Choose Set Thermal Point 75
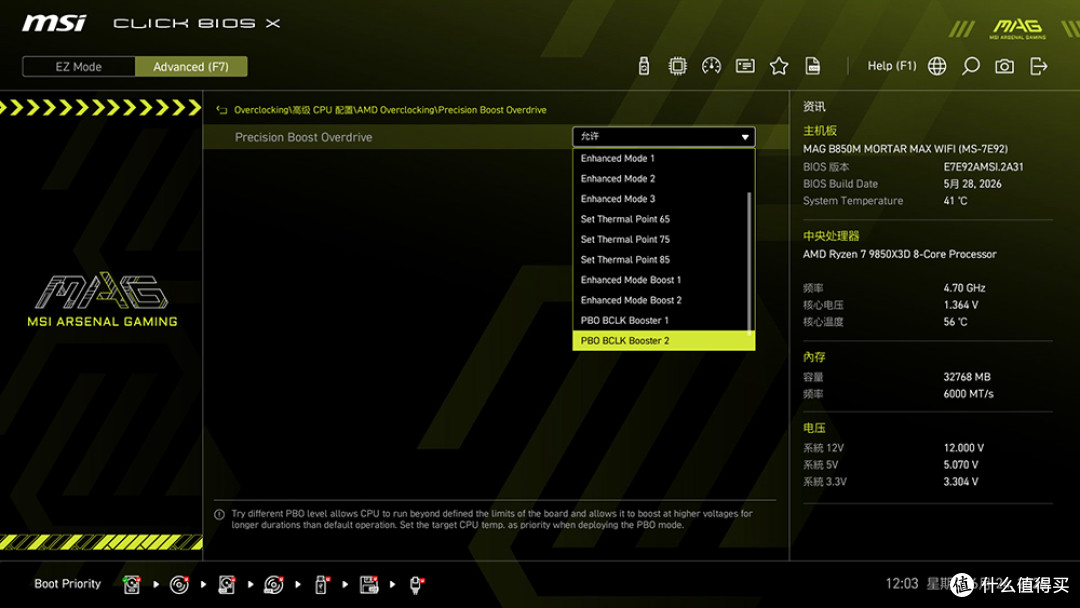 click(663, 240)
